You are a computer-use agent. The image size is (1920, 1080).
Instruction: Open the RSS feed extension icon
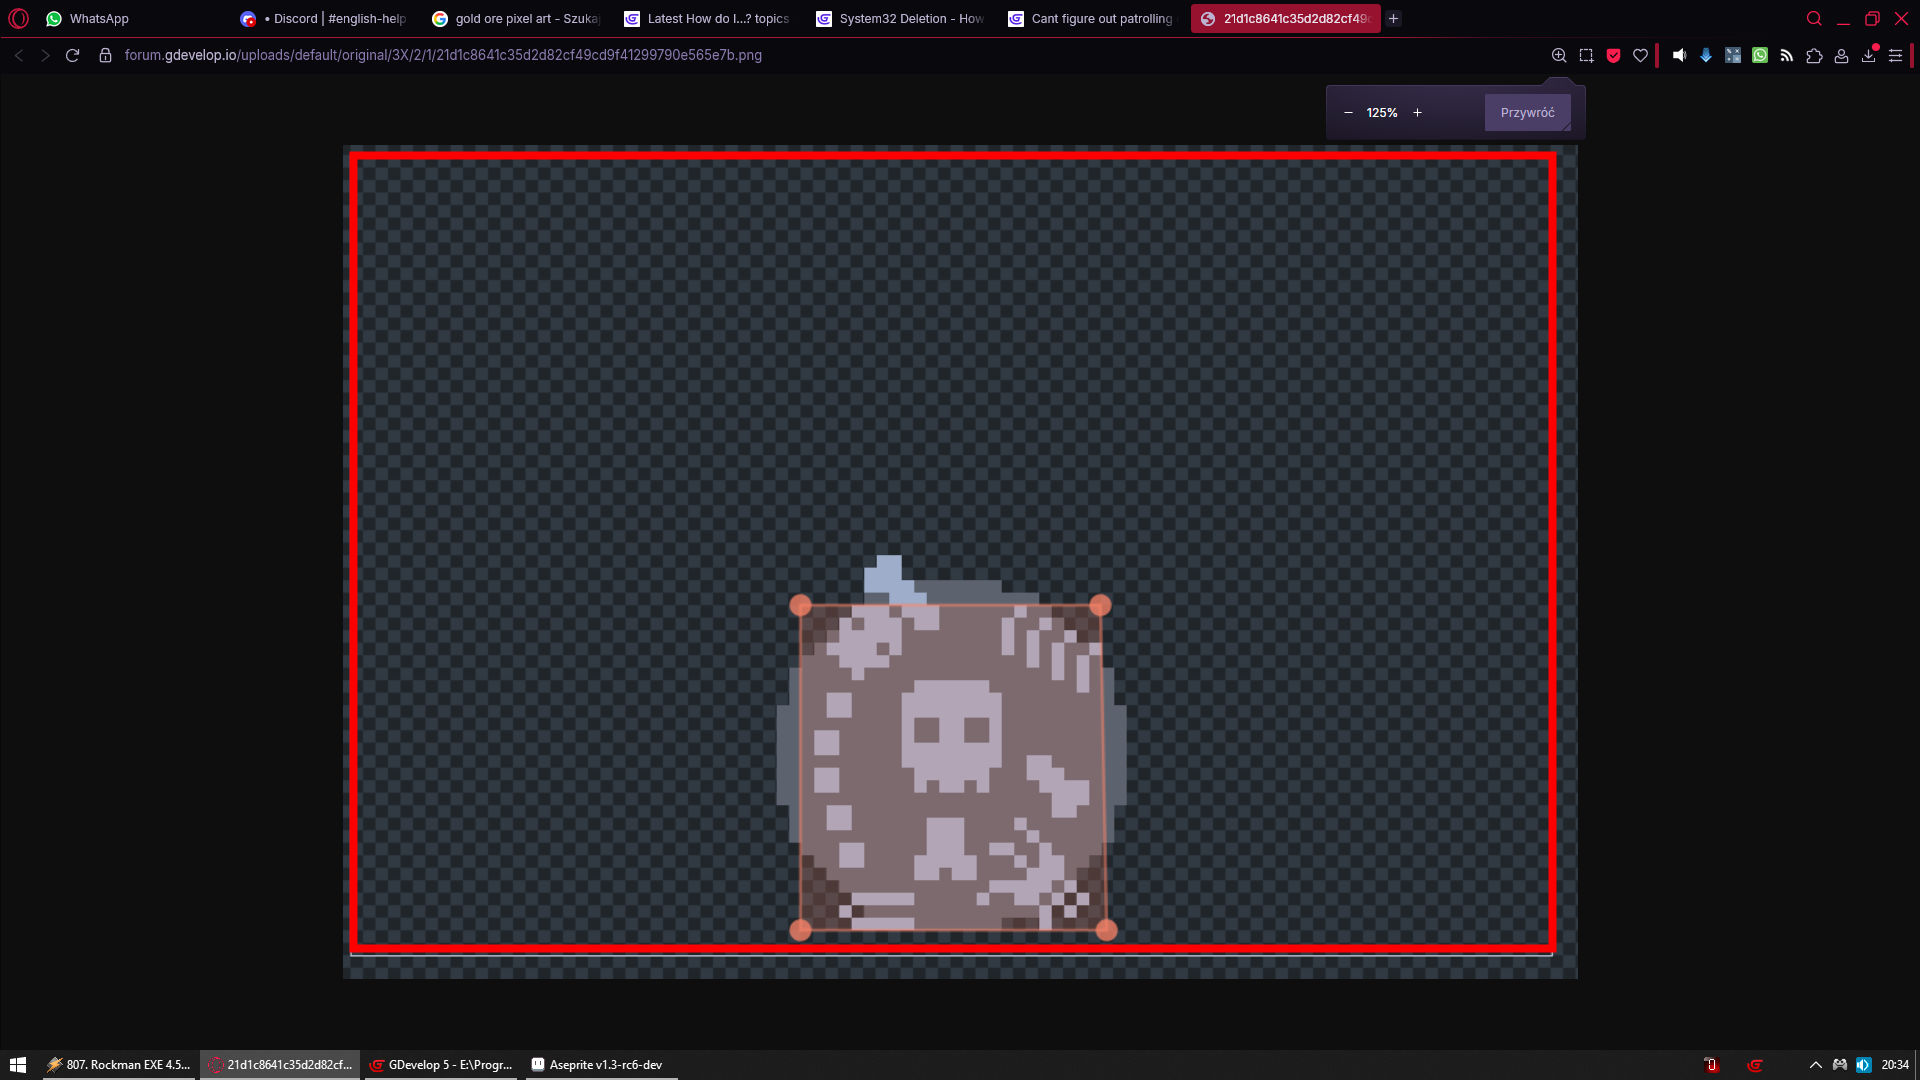coord(1787,55)
